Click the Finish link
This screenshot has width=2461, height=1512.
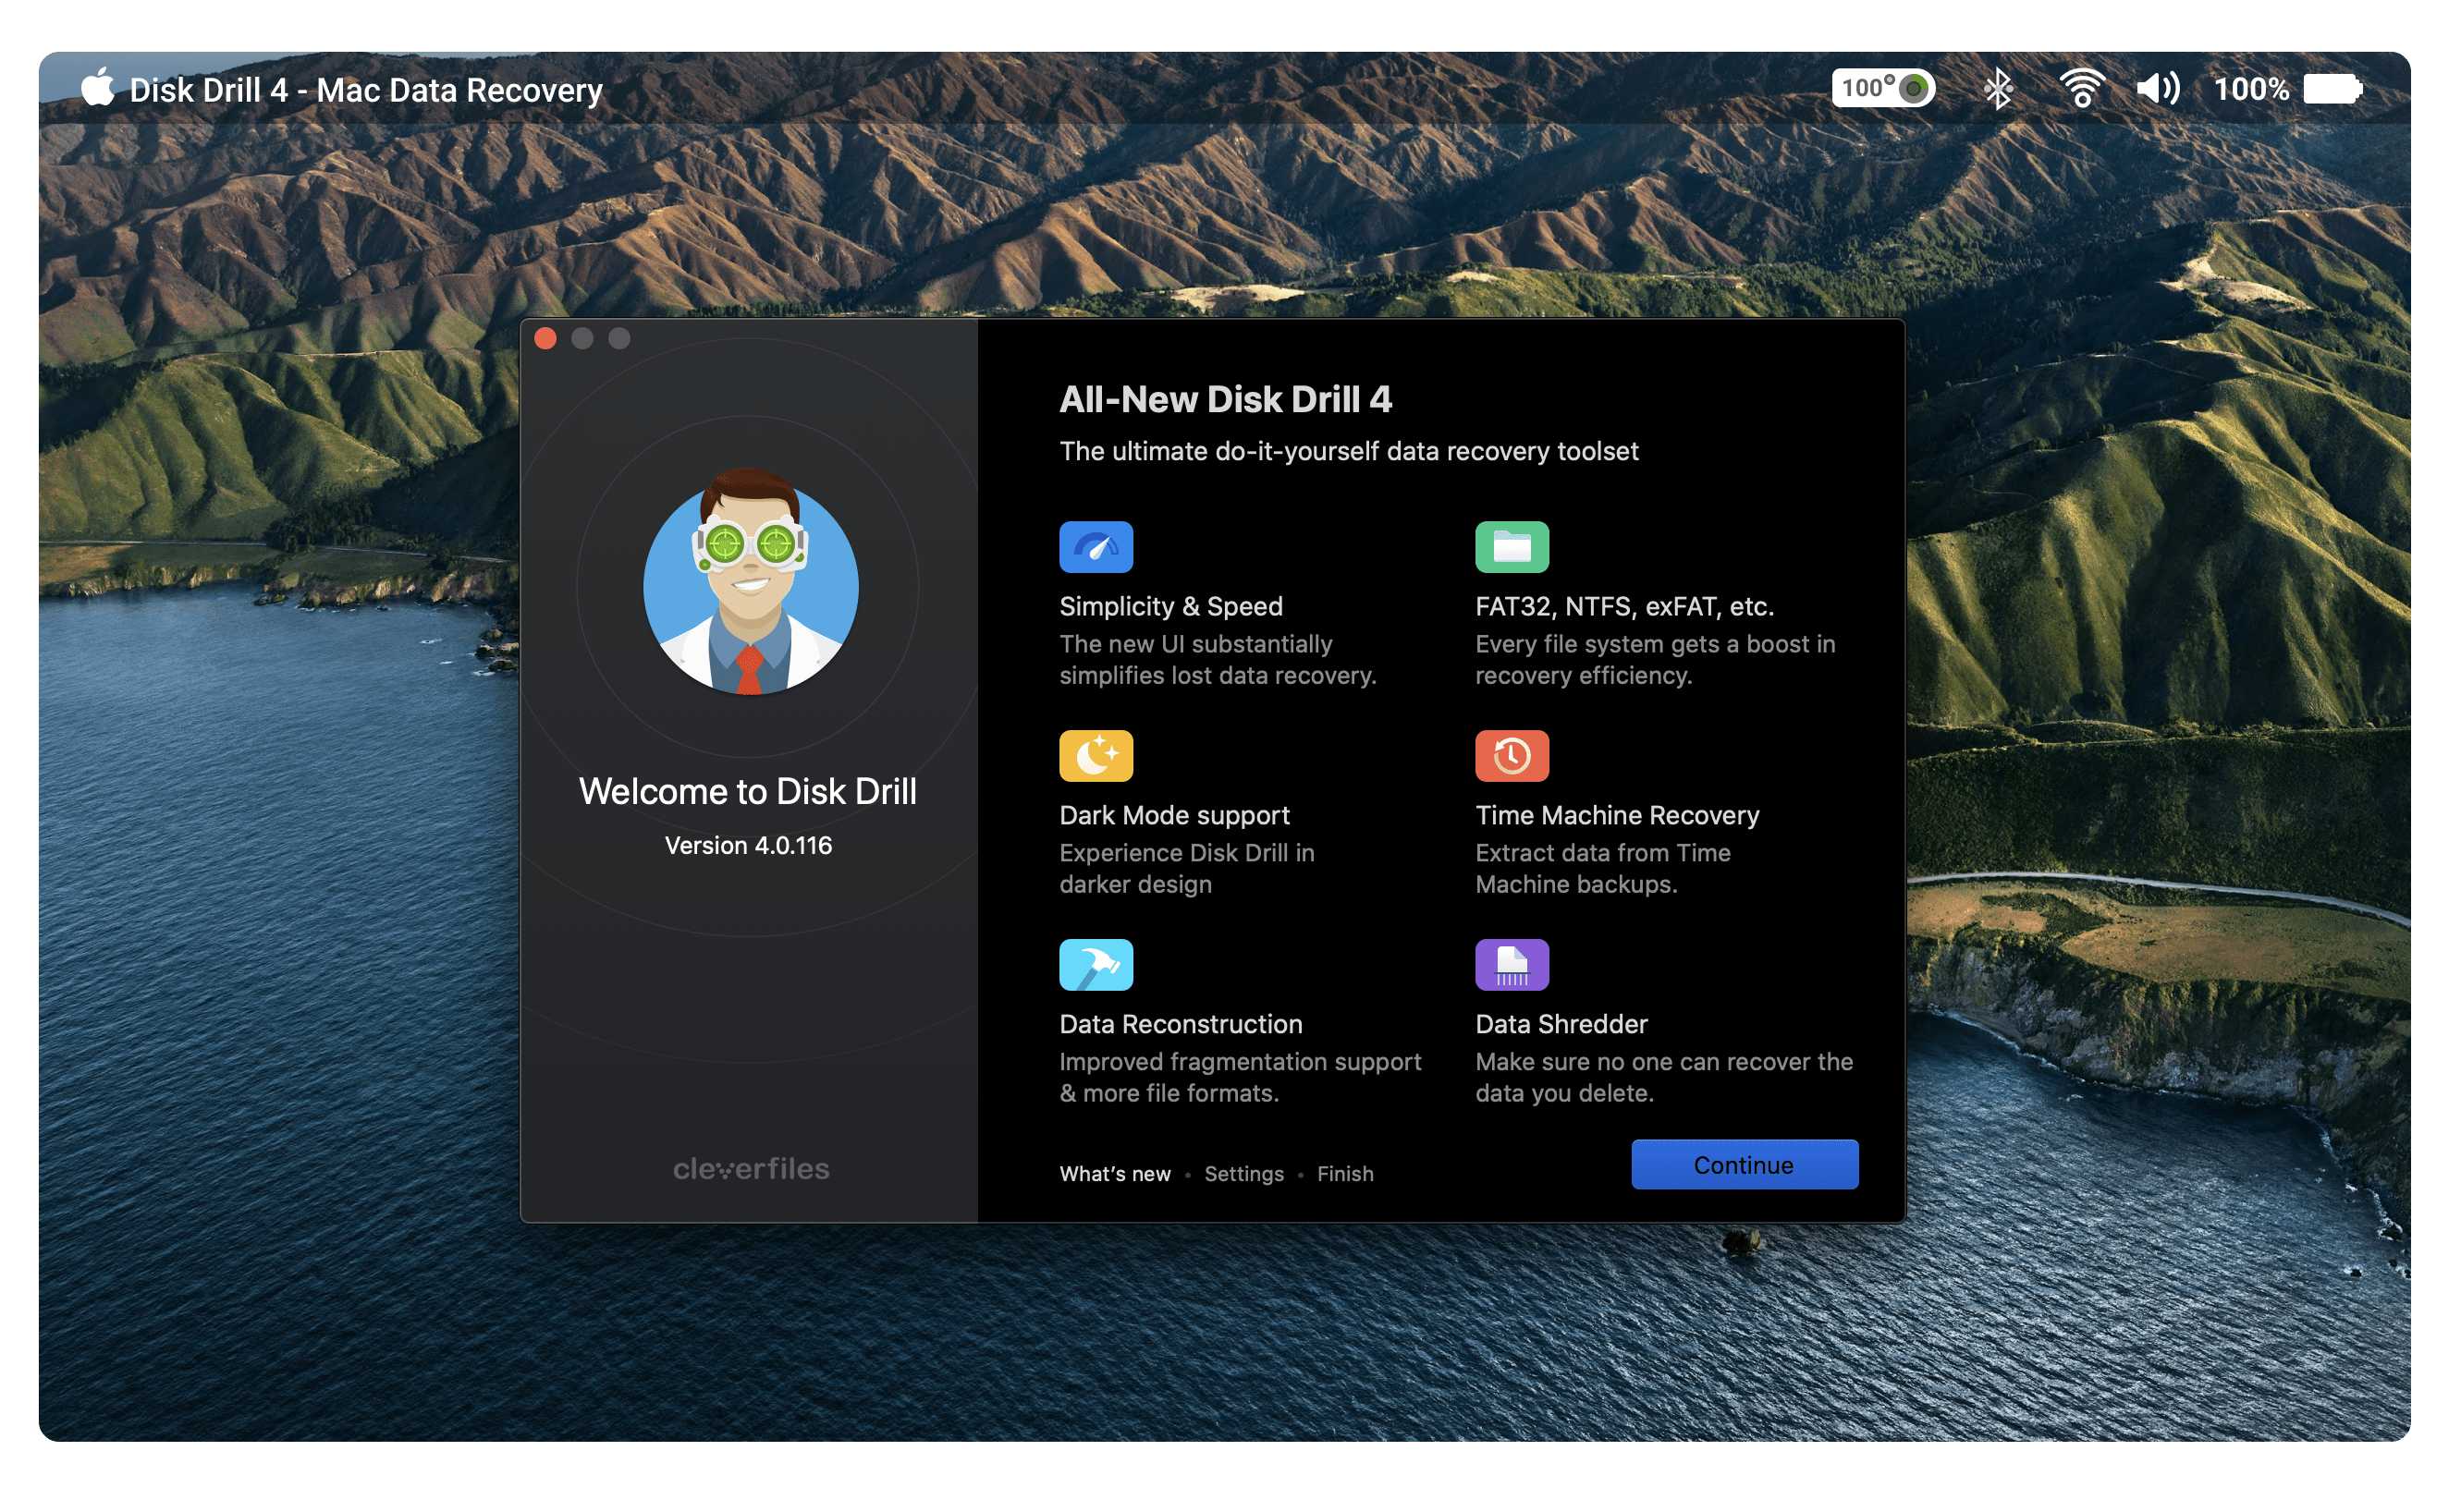pos(1344,1173)
